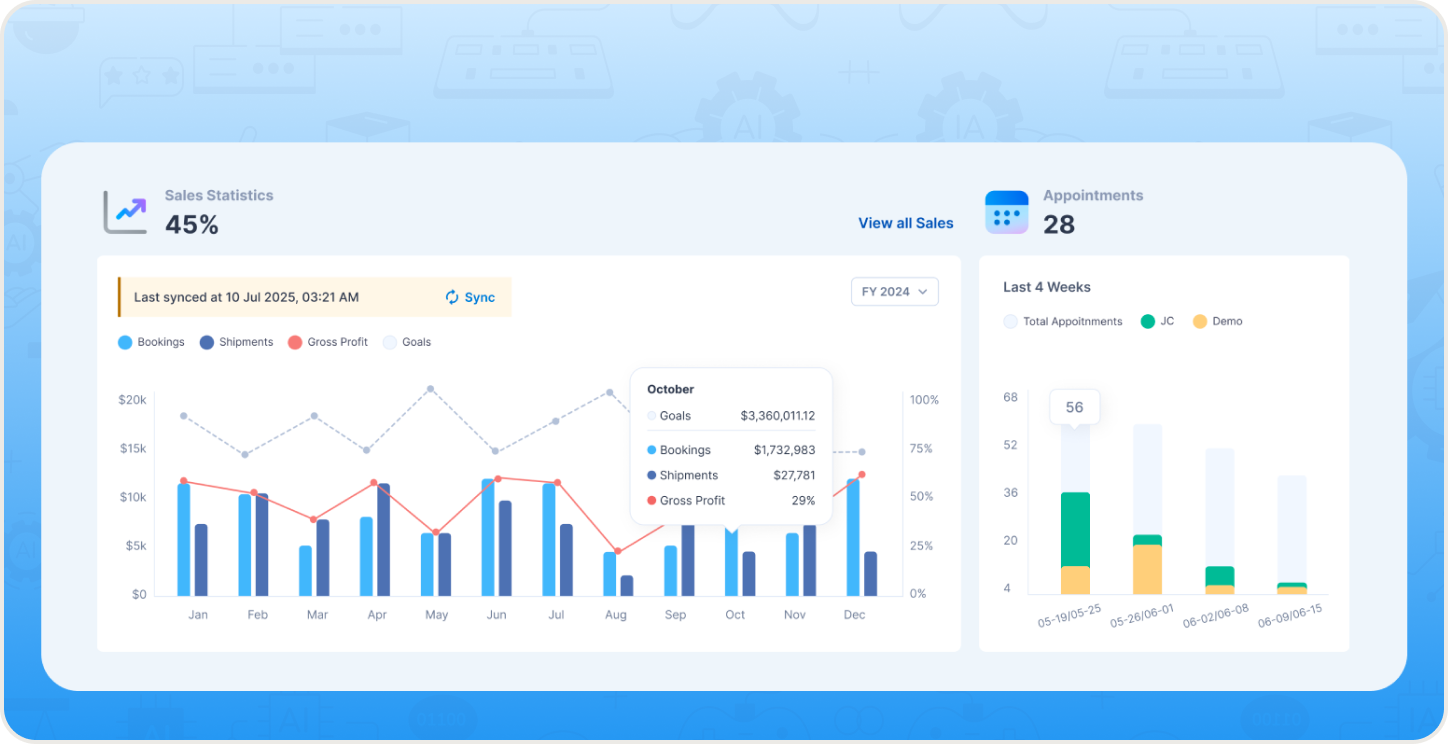Toggle the Shipments series label
The height and width of the screenshot is (744, 1448).
coord(246,342)
